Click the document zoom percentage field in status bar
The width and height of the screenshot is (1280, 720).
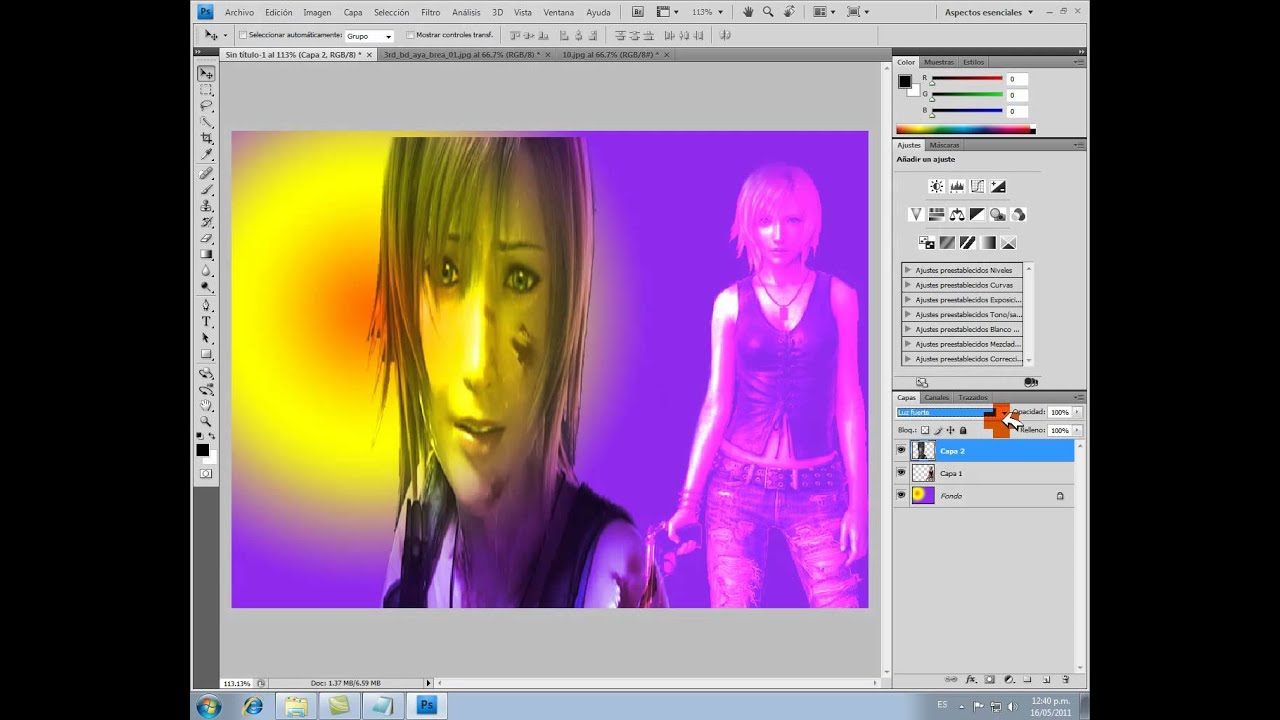tap(237, 683)
